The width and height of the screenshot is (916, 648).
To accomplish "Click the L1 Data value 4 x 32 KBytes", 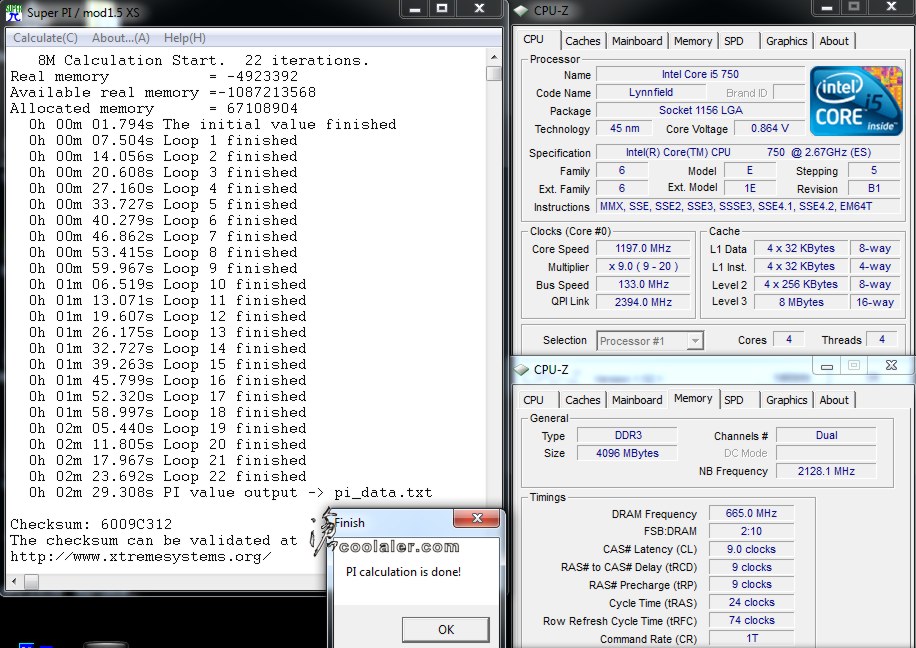I will [x=801, y=248].
